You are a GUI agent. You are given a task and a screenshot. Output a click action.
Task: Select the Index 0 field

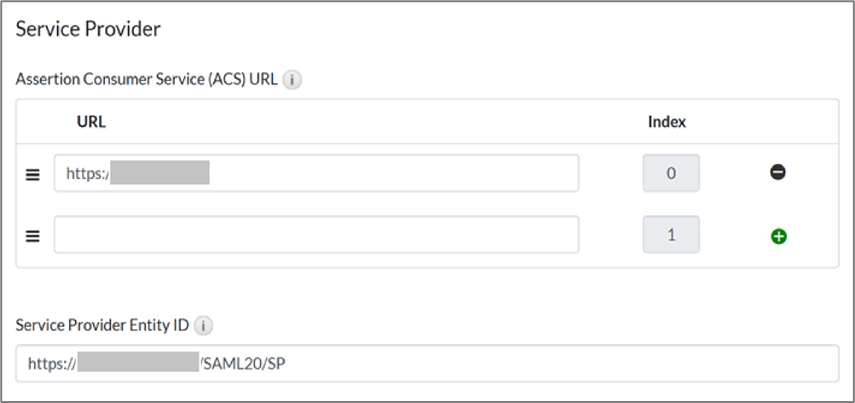click(x=671, y=173)
